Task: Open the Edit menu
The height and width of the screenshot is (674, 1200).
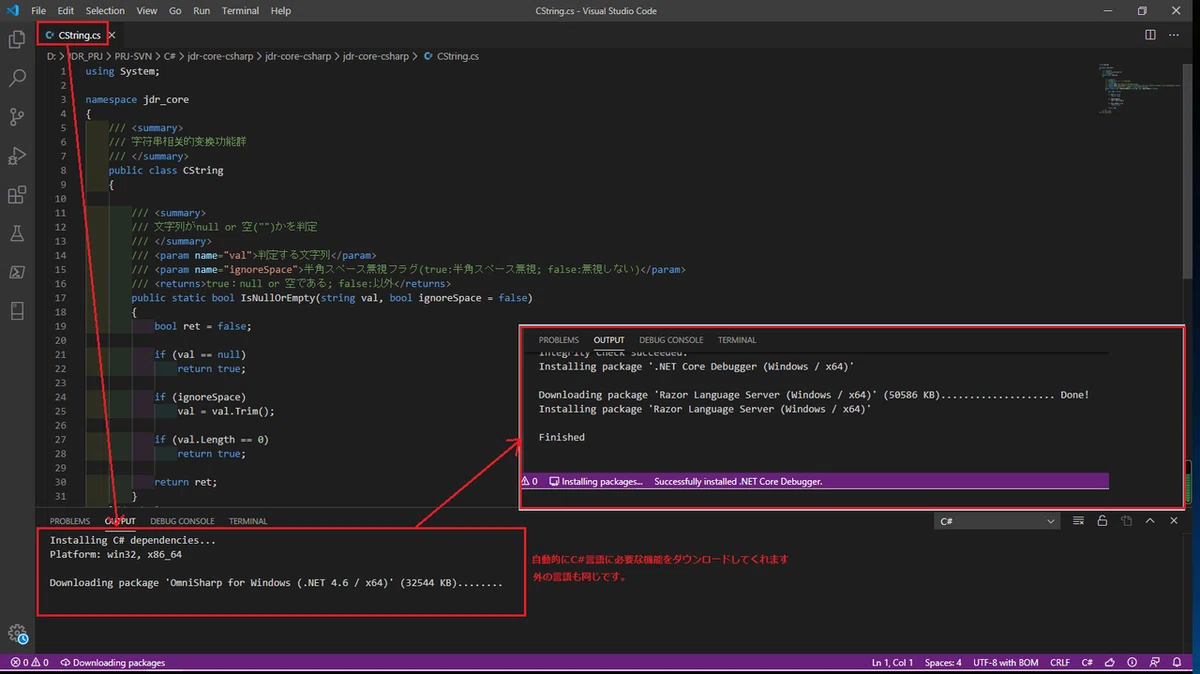Action: tap(66, 10)
